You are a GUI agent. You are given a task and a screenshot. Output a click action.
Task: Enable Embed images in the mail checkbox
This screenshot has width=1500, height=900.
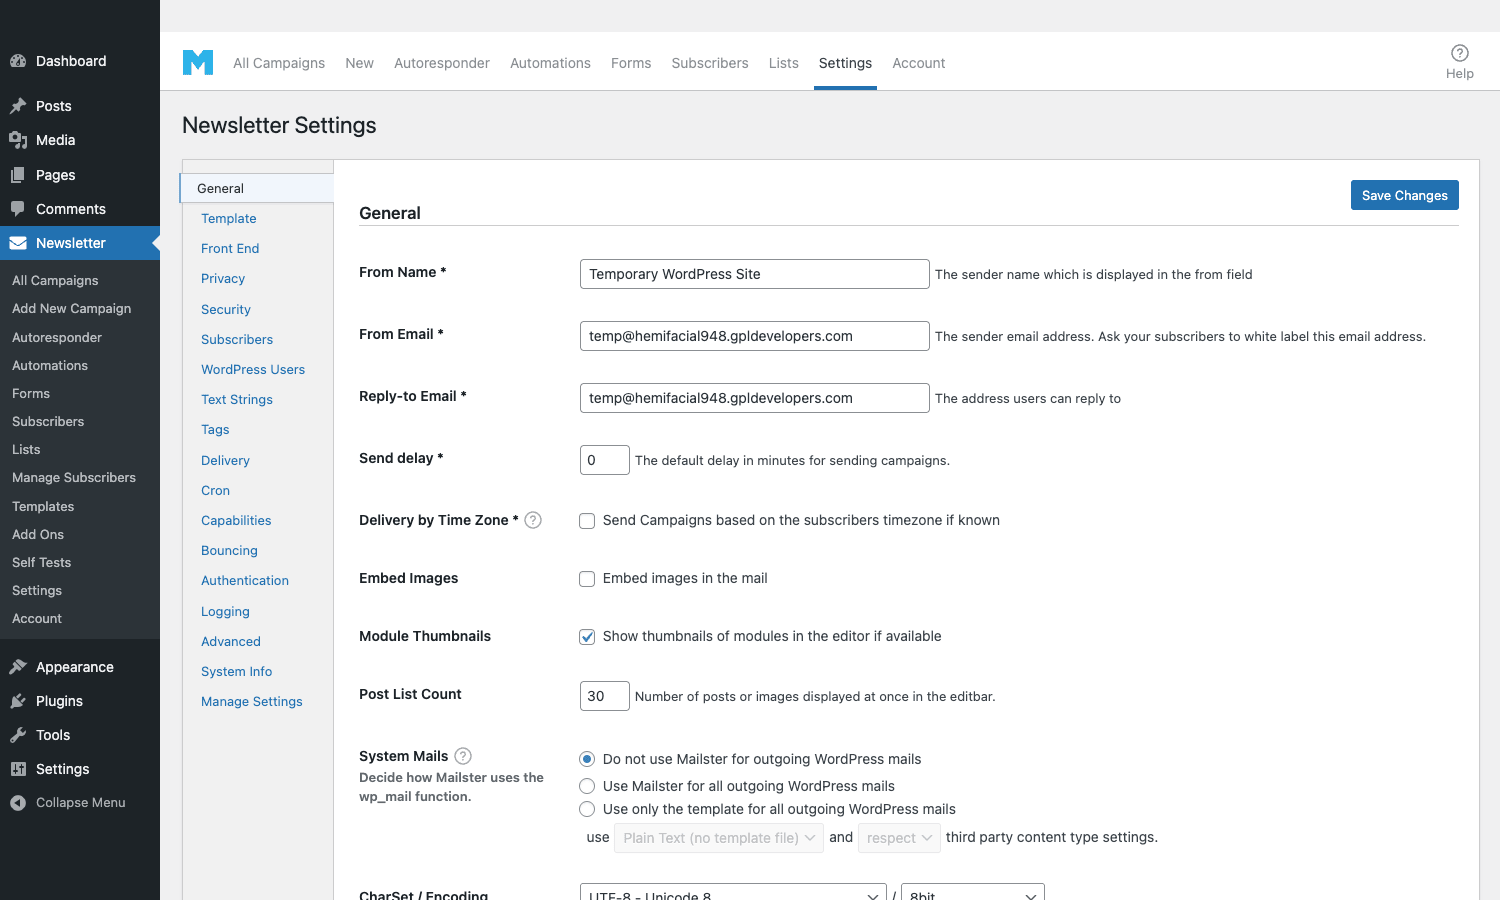pyautogui.click(x=587, y=579)
